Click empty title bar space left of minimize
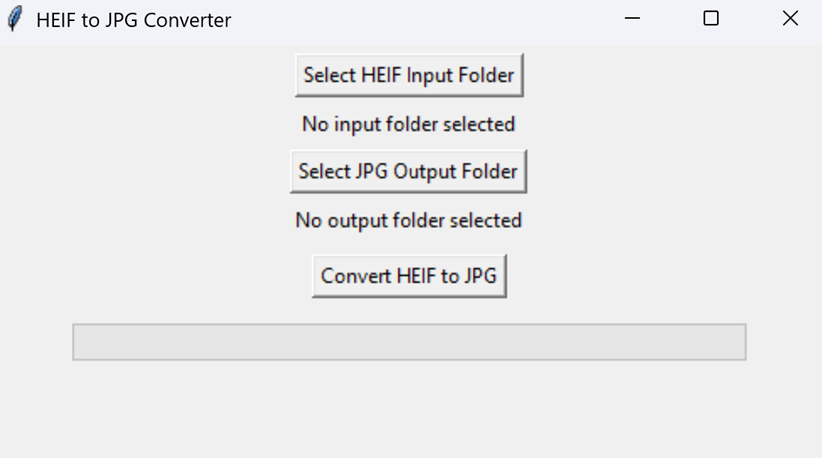822x458 pixels. [450, 19]
